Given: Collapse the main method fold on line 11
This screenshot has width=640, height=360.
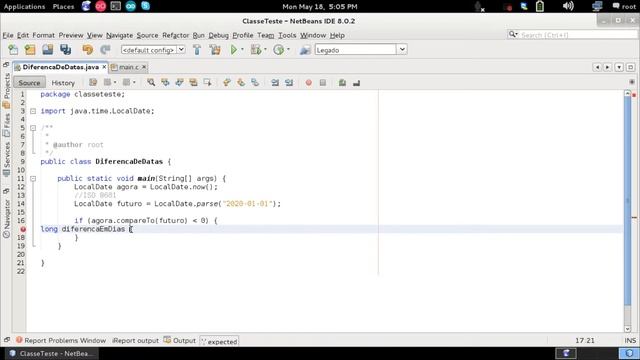Looking at the screenshot, I should click(33, 179).
